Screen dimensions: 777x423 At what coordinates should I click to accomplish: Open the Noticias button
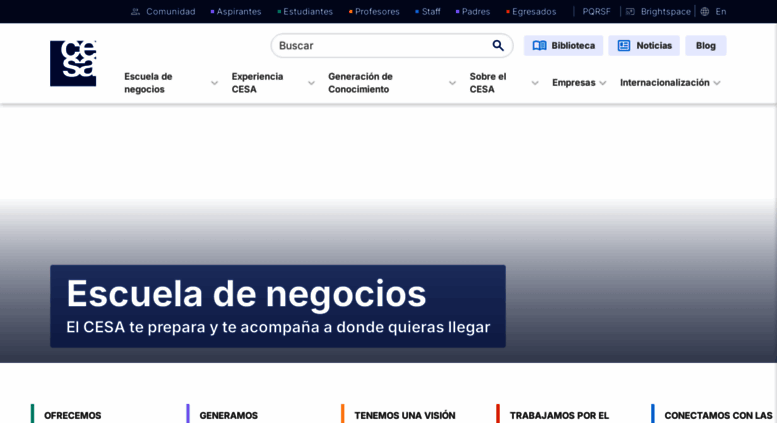point(644,46)
